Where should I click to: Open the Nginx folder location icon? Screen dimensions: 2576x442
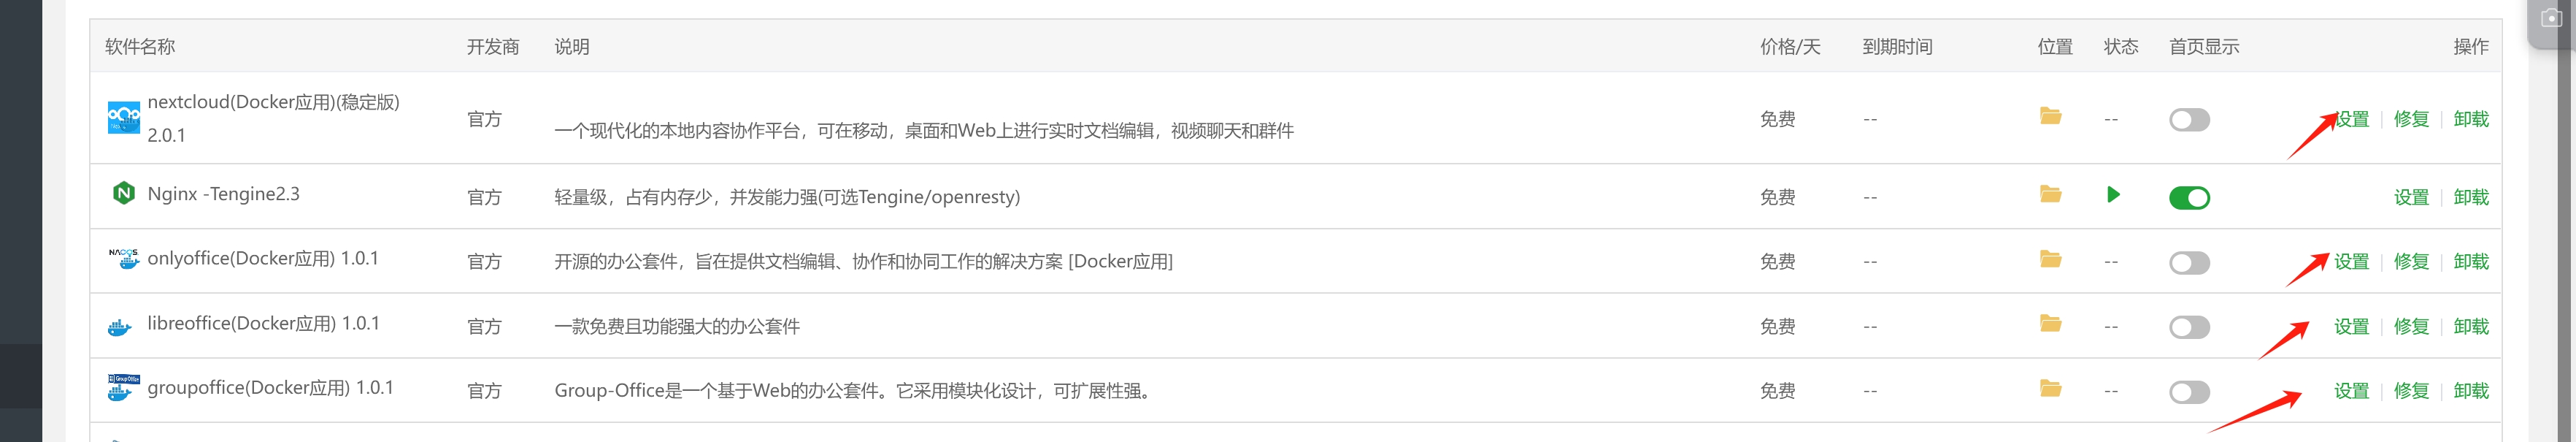point(2050,194)
